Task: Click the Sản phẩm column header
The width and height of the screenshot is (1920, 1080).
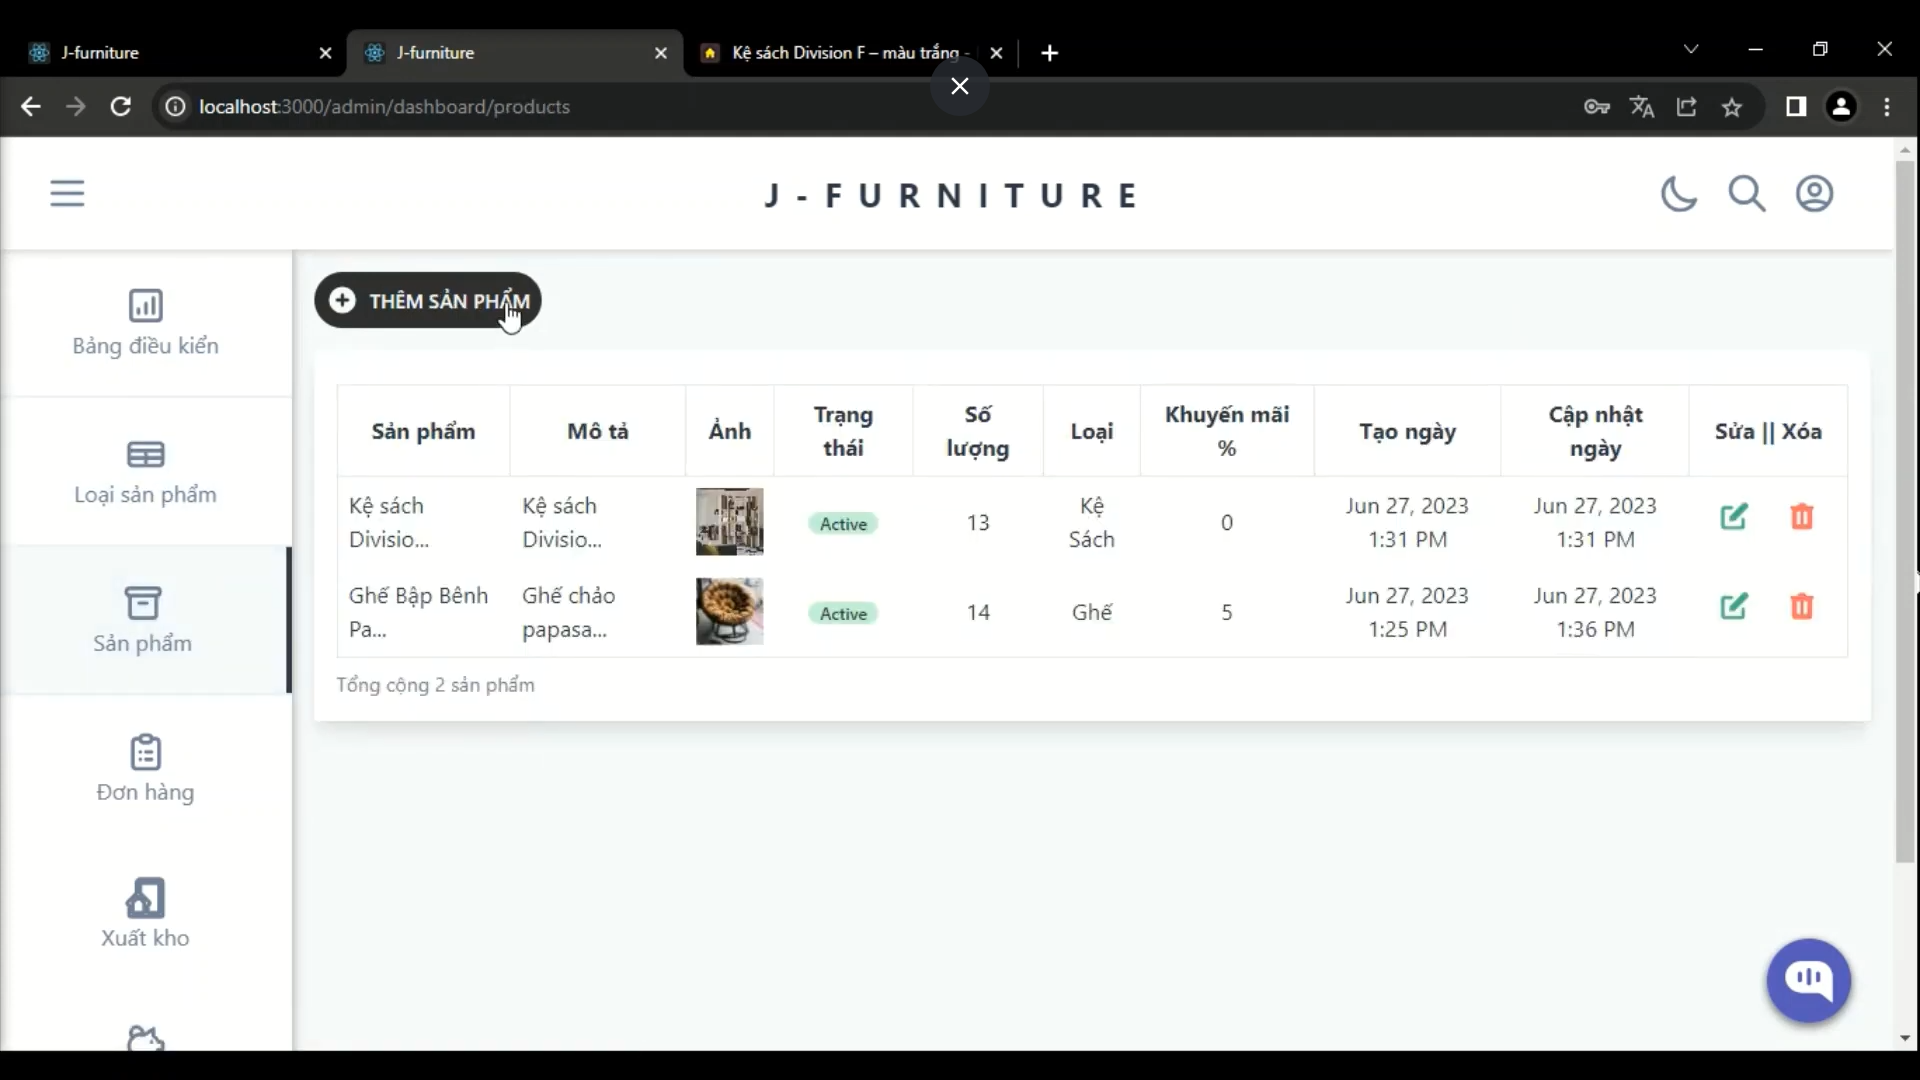Action: (424, 431)
